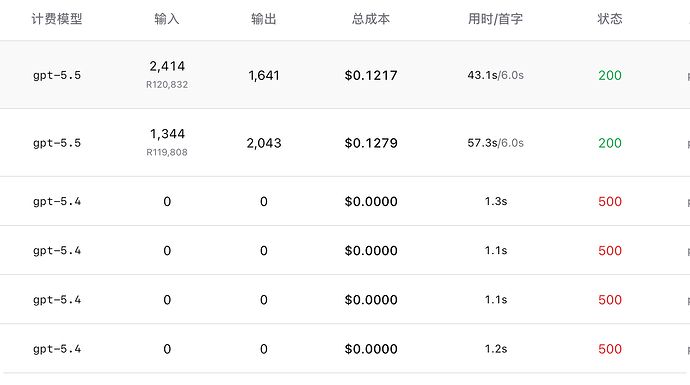Click the duration 1.2s

click(x=496, y=349)
